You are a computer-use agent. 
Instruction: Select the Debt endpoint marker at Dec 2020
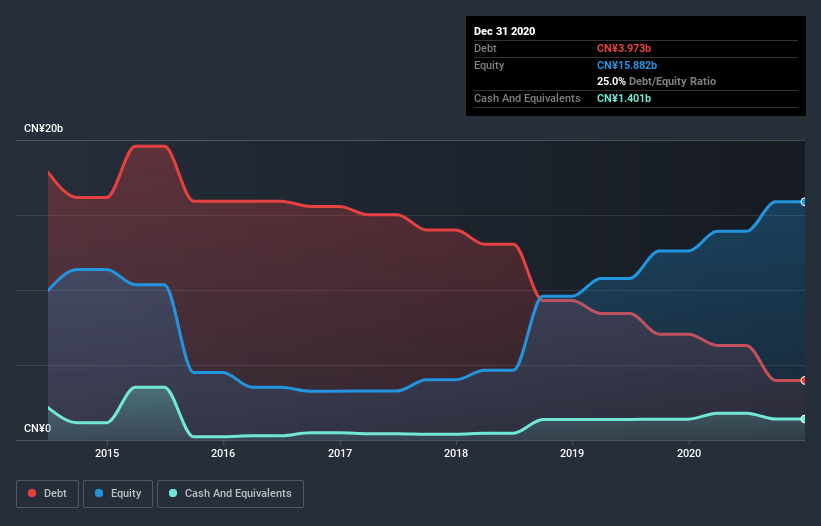pos(804,380)
